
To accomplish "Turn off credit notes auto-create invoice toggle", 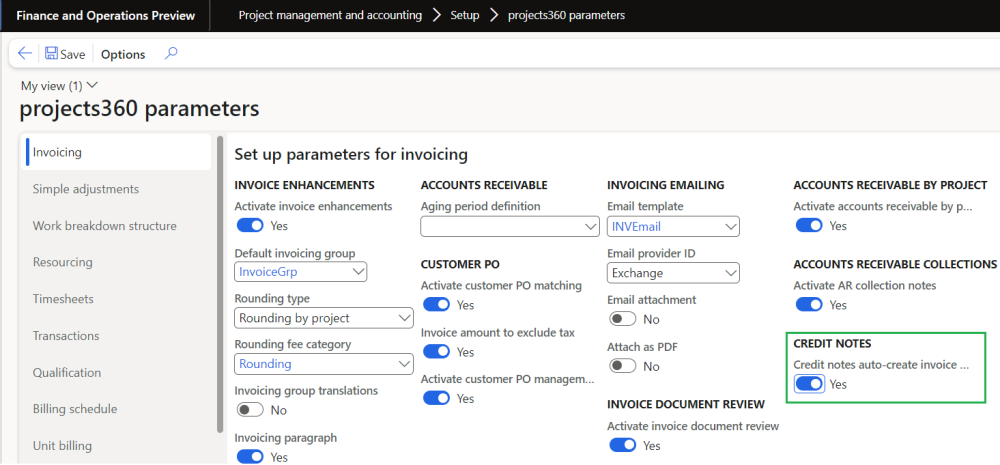I will click(x=809, y=384).
